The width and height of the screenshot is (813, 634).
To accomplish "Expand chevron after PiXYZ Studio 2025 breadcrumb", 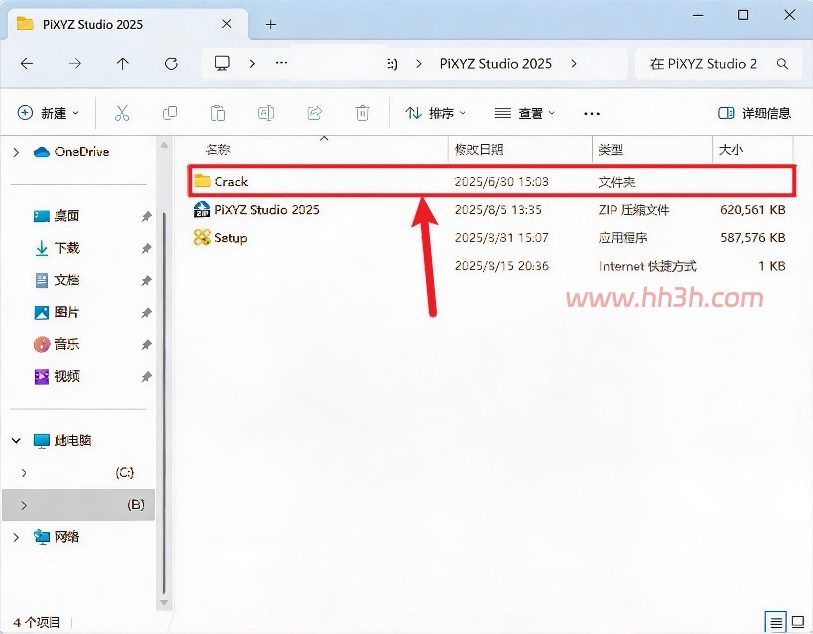I will [573, 64].
